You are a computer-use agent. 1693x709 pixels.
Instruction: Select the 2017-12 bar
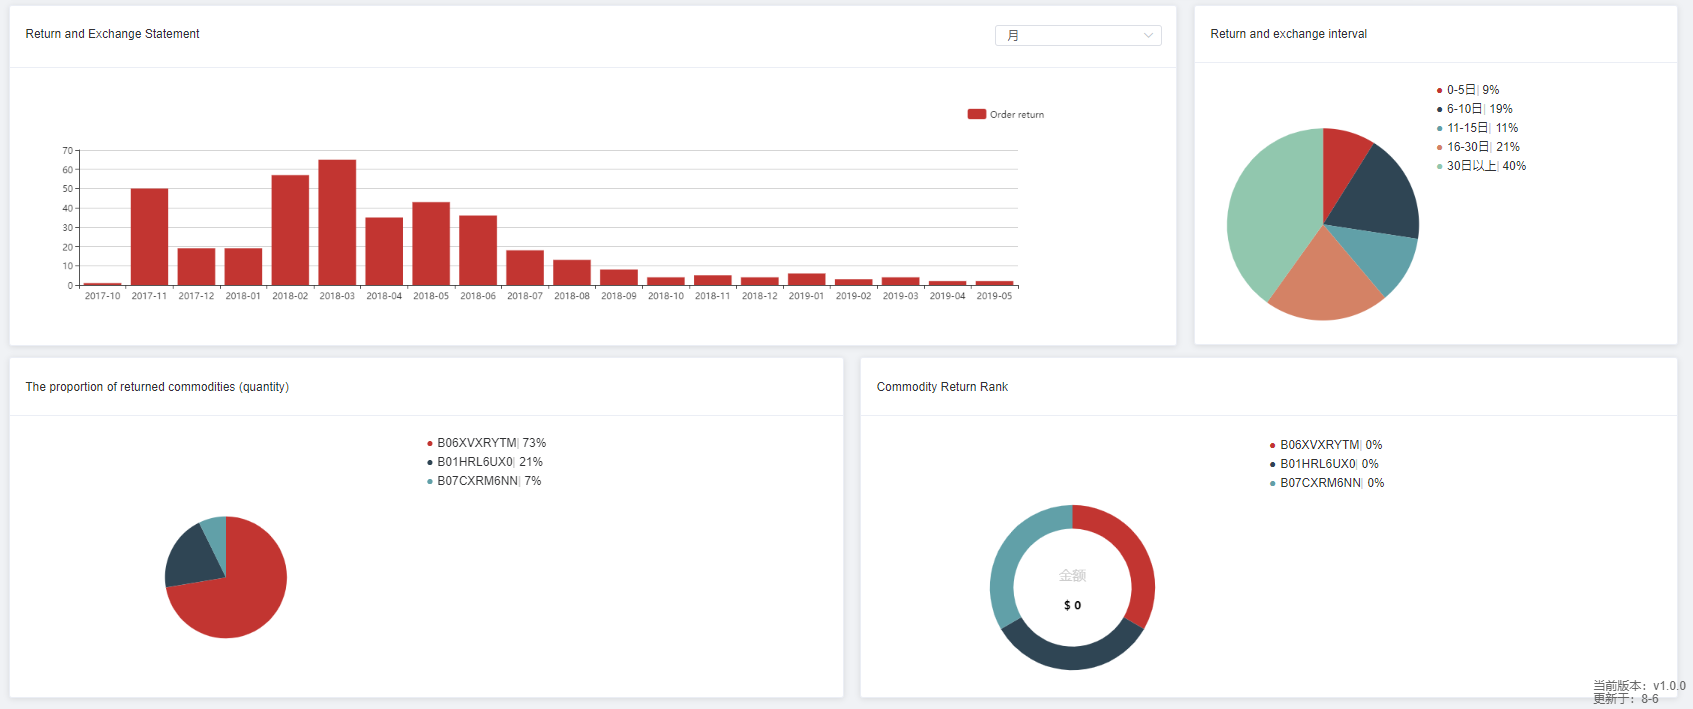click(196, 267)
